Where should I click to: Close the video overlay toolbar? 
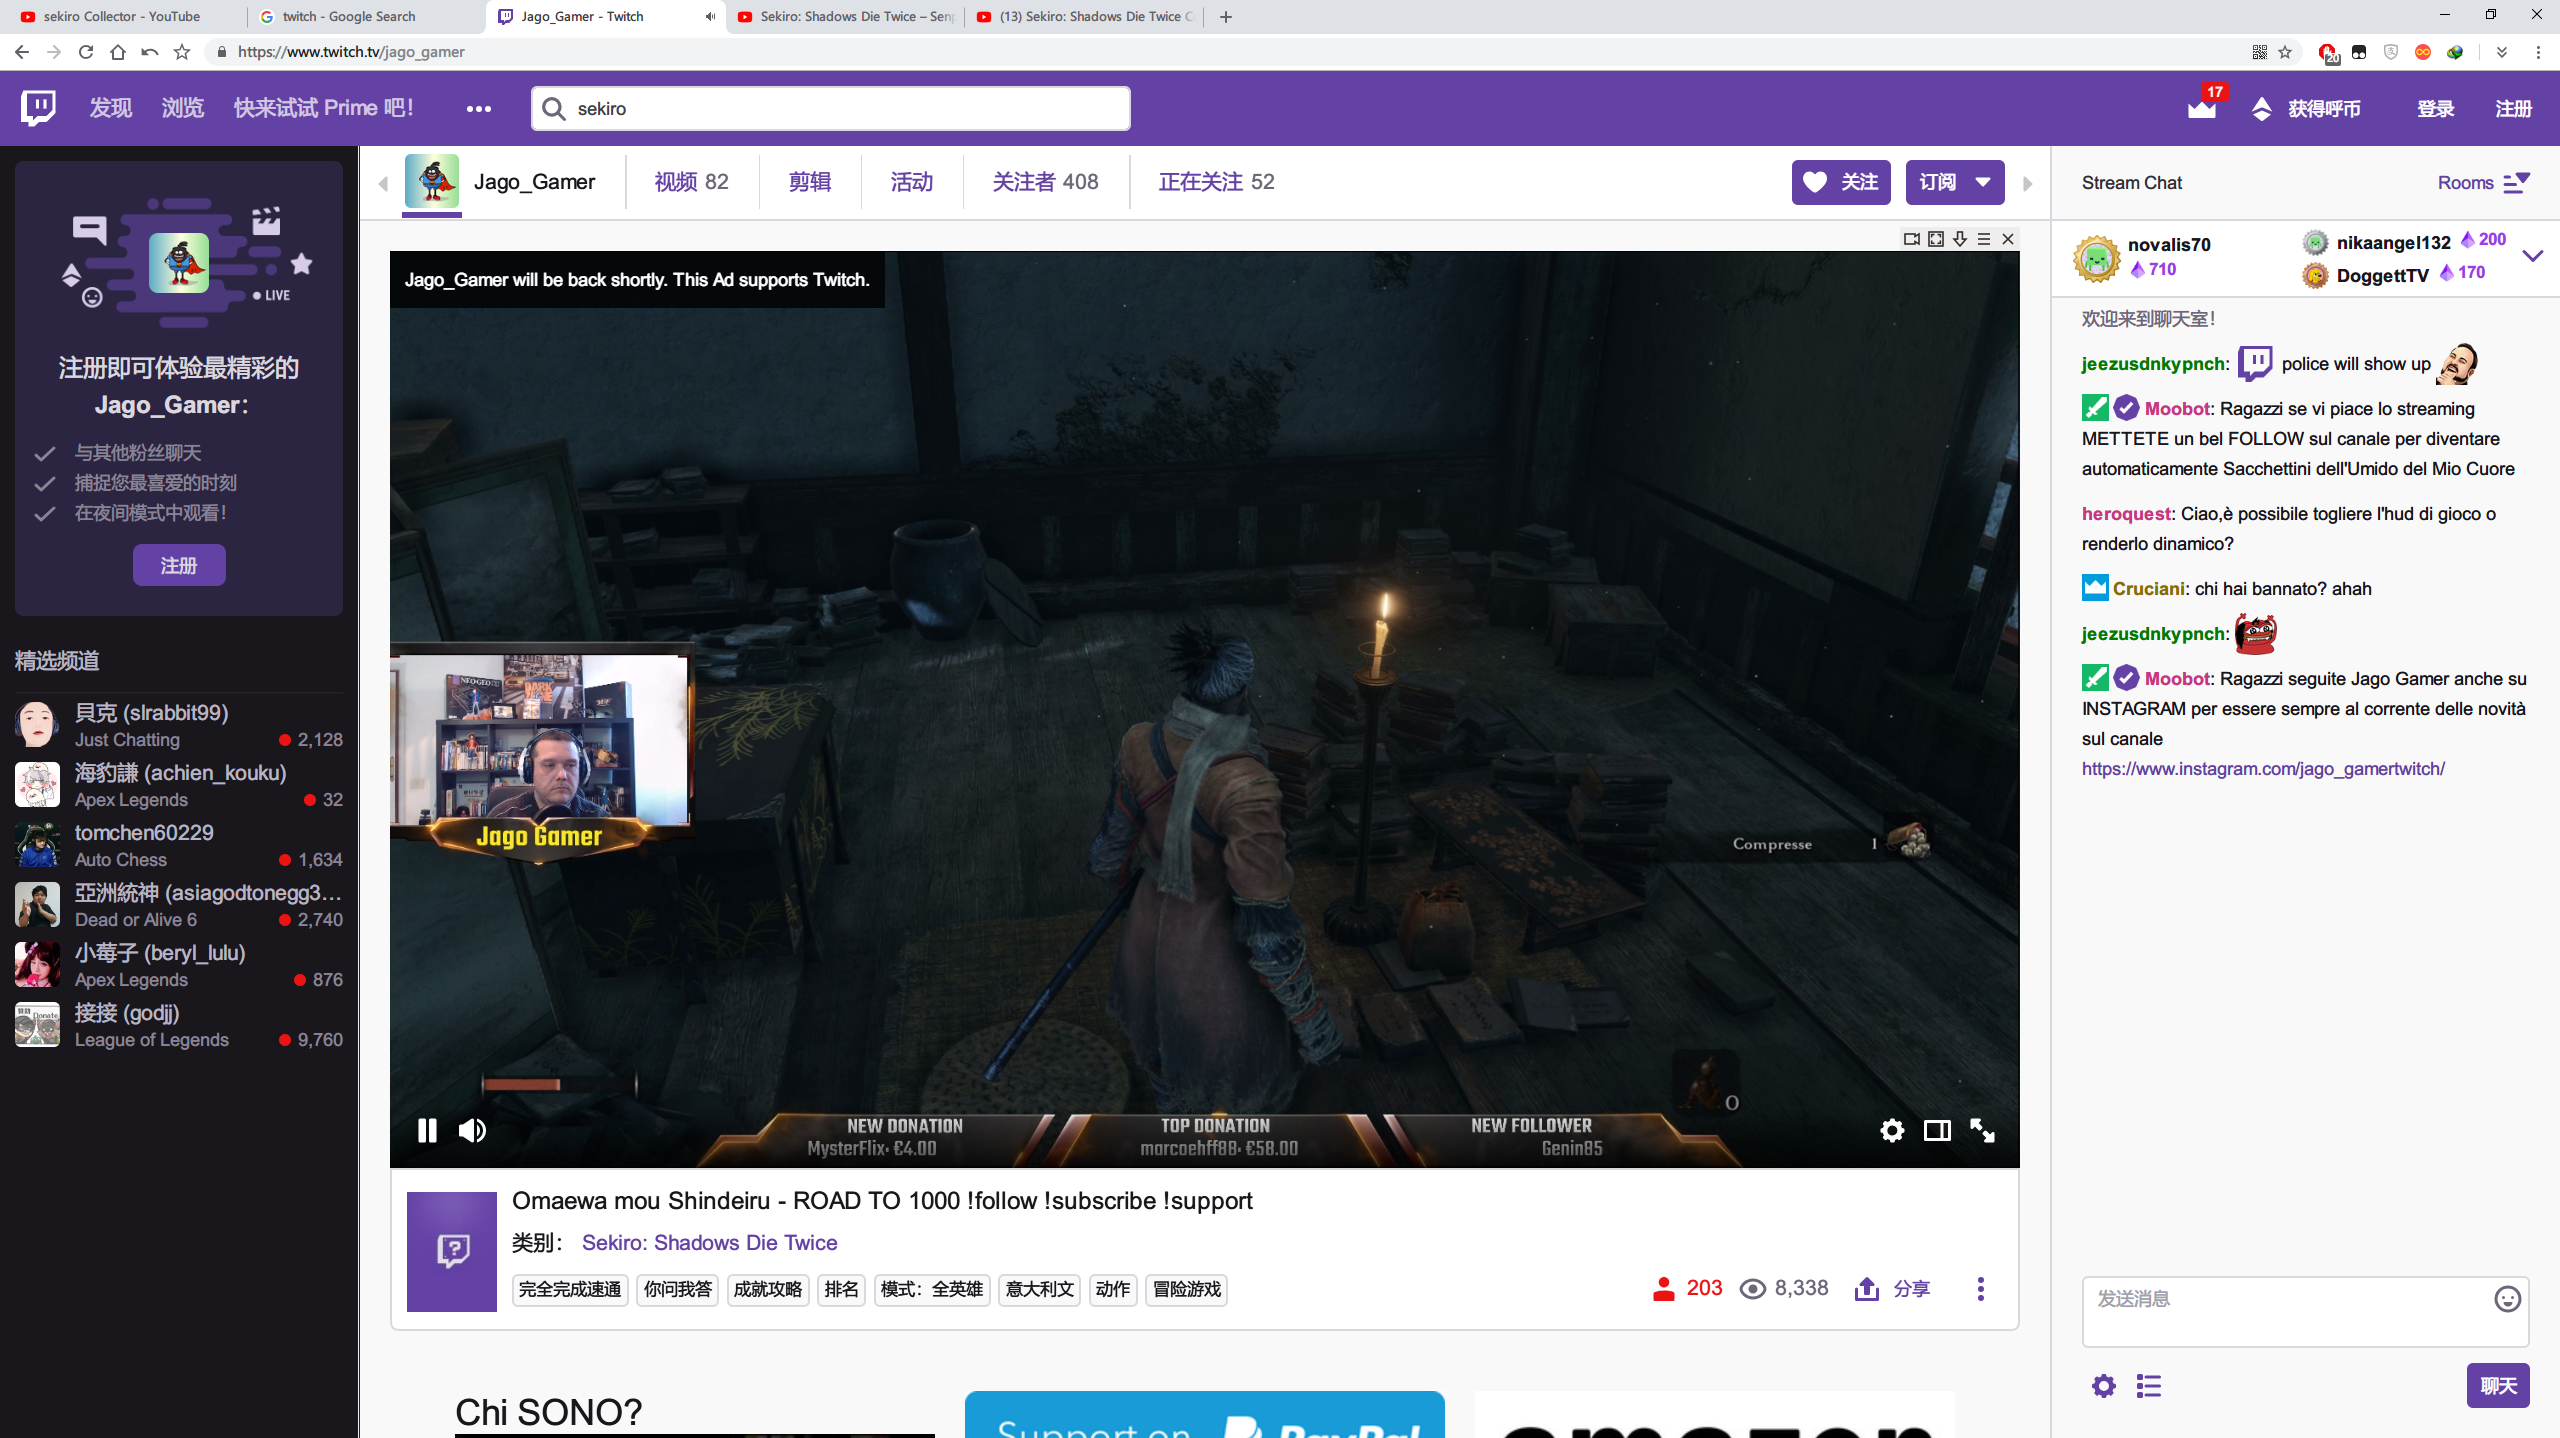(2008, 239)
